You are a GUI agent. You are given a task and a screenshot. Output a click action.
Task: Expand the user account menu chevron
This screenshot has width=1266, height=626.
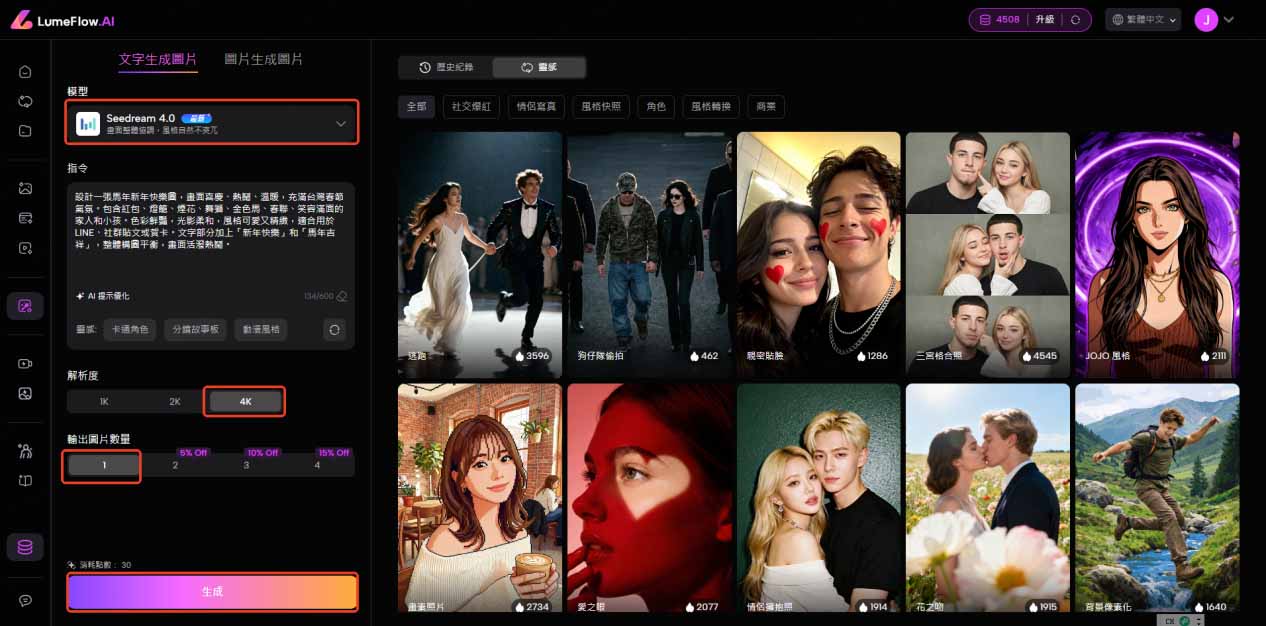(x=1229, y=19)
